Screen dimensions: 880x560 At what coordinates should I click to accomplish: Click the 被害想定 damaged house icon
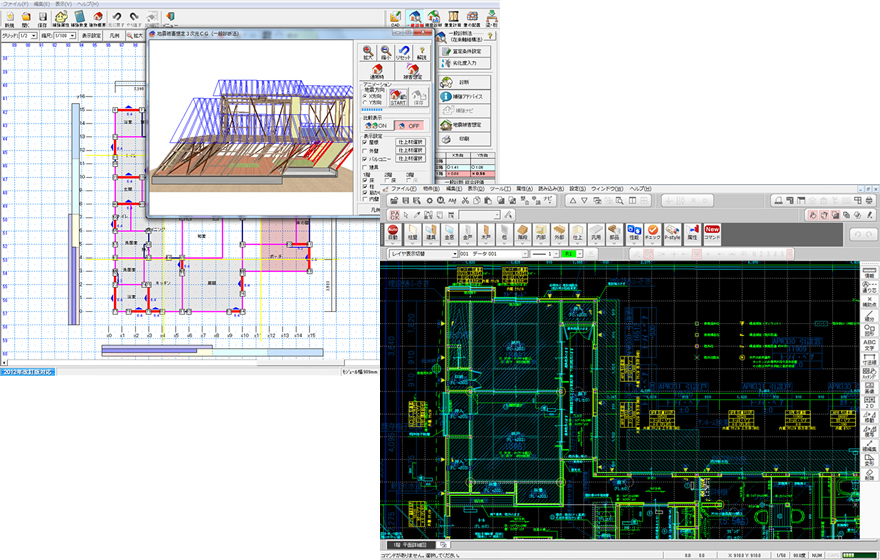point(412,71)
